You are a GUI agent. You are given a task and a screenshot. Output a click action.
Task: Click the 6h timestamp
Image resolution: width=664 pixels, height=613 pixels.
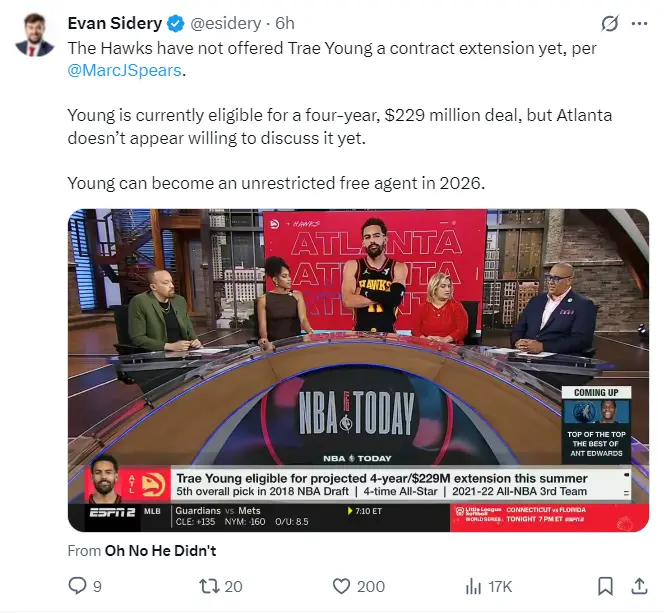285,24
